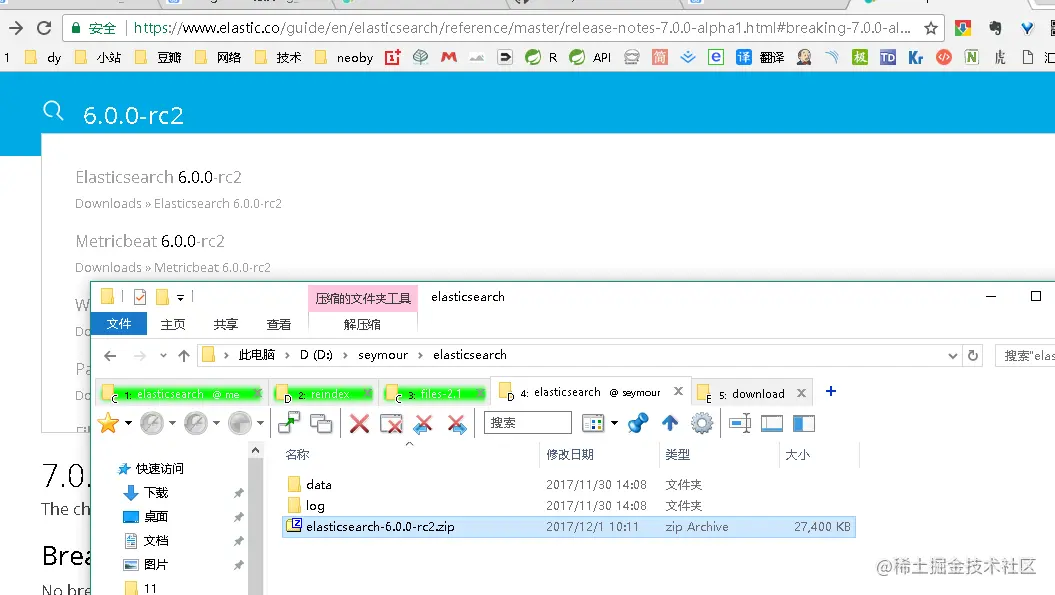The image size is (1055, 595).
Task: Bookmark this page with the star
Action: click(x=931, y=28)
